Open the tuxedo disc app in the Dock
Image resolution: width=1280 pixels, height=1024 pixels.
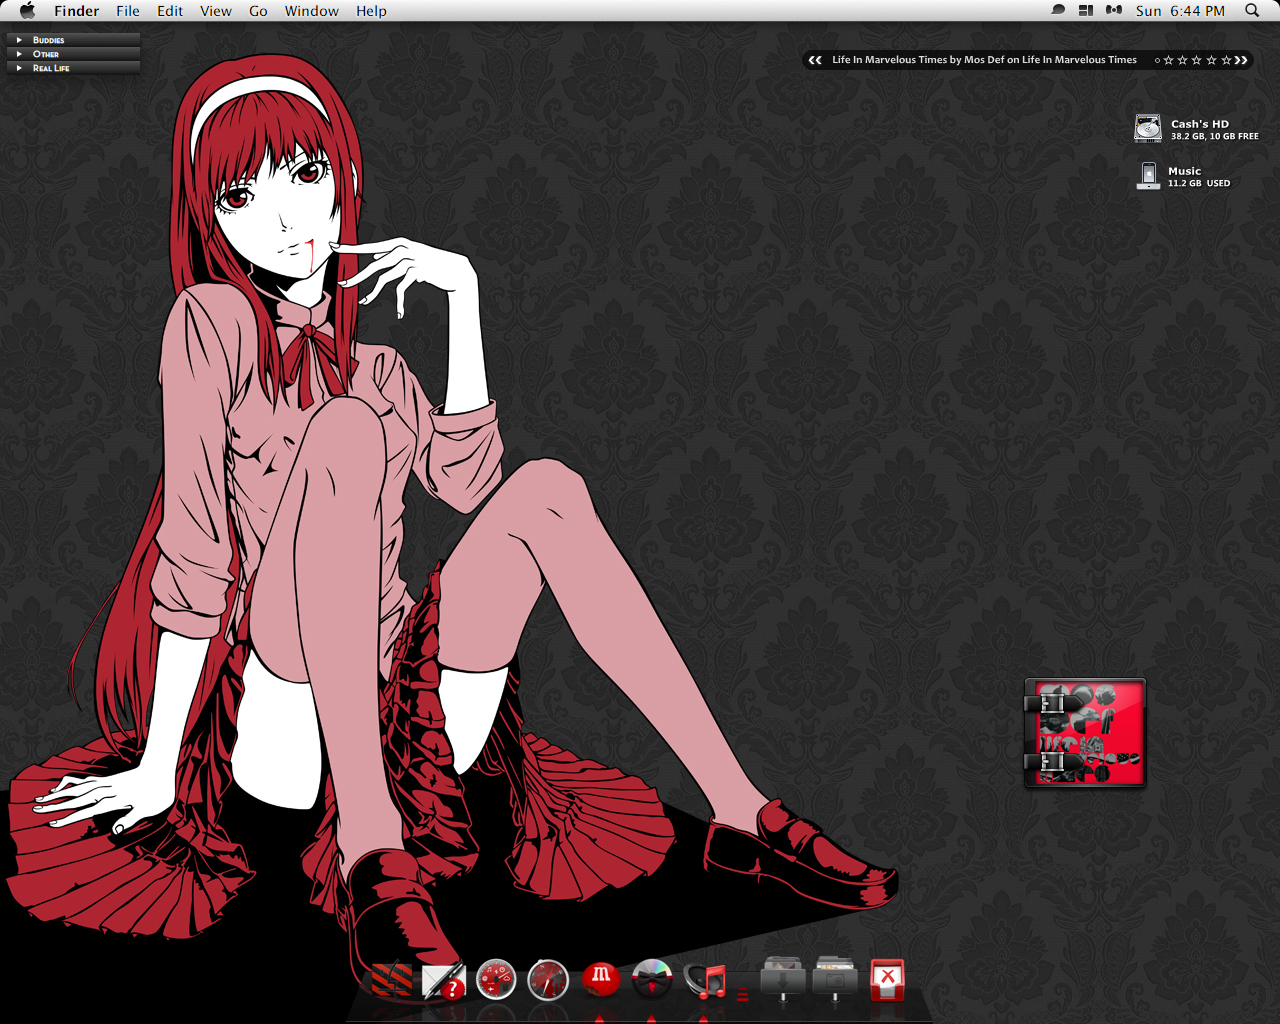[x=652, y=979]
